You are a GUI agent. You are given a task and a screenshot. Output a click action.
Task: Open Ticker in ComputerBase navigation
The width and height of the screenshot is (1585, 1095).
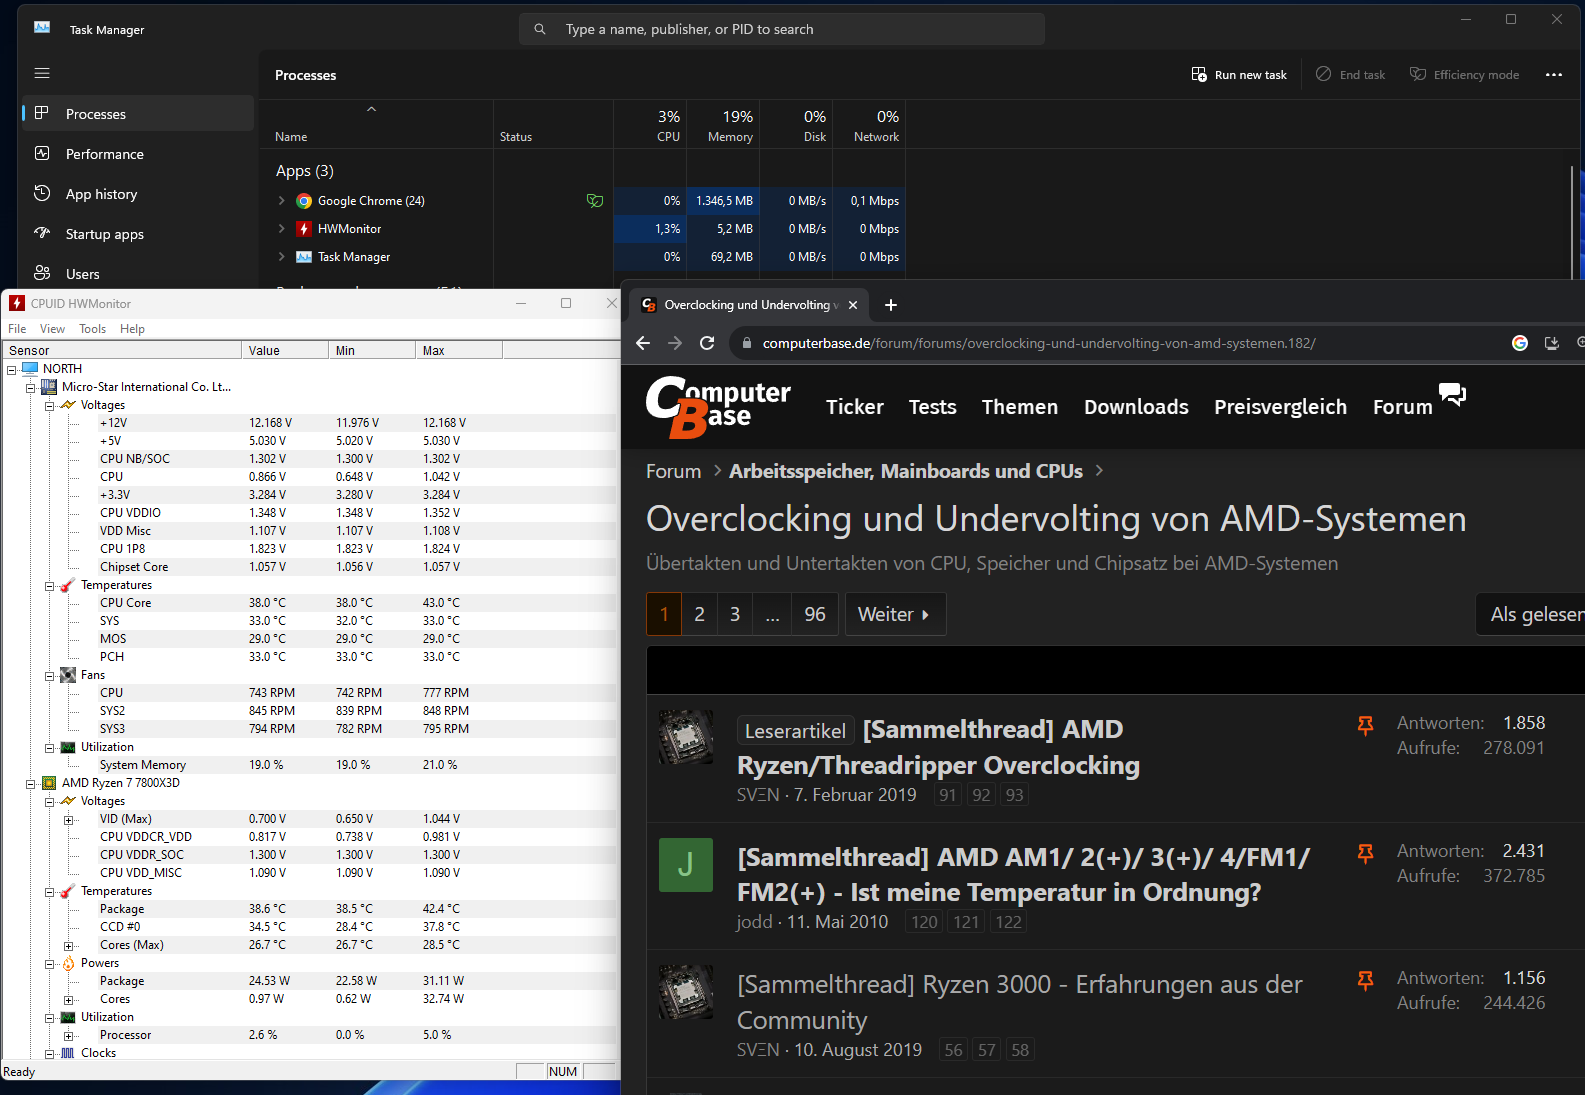pyautogui.click(x=855, y=407)
